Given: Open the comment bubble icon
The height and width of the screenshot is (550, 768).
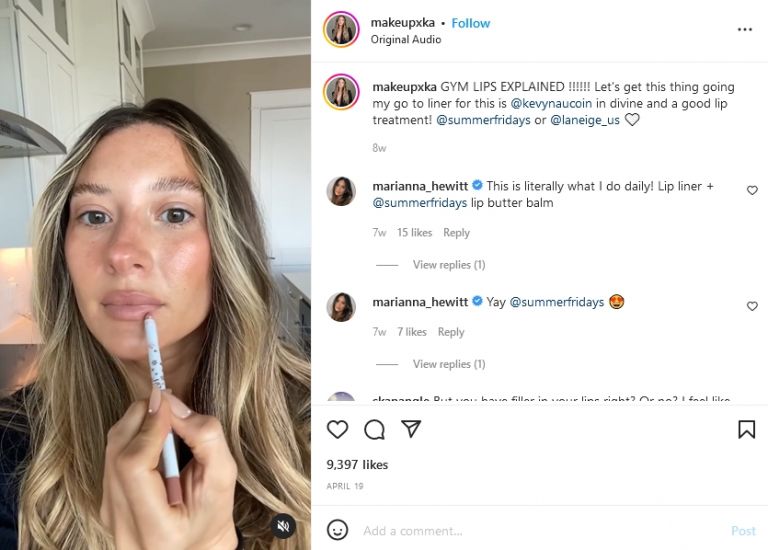Looking at the screenshot, I should [375, 430].
